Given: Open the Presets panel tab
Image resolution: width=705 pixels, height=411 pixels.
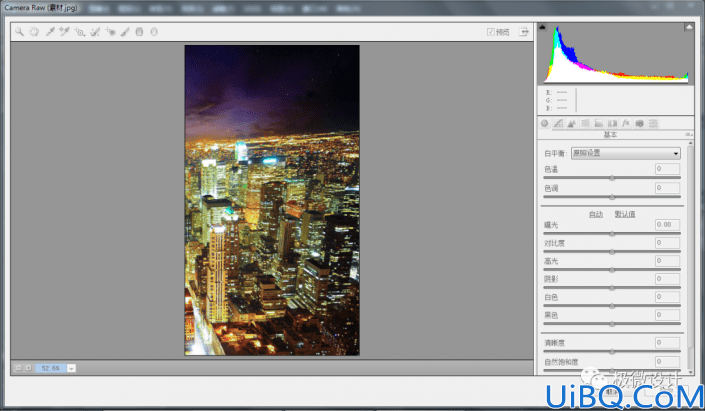Looking at the screenshot, I should 653,123.
